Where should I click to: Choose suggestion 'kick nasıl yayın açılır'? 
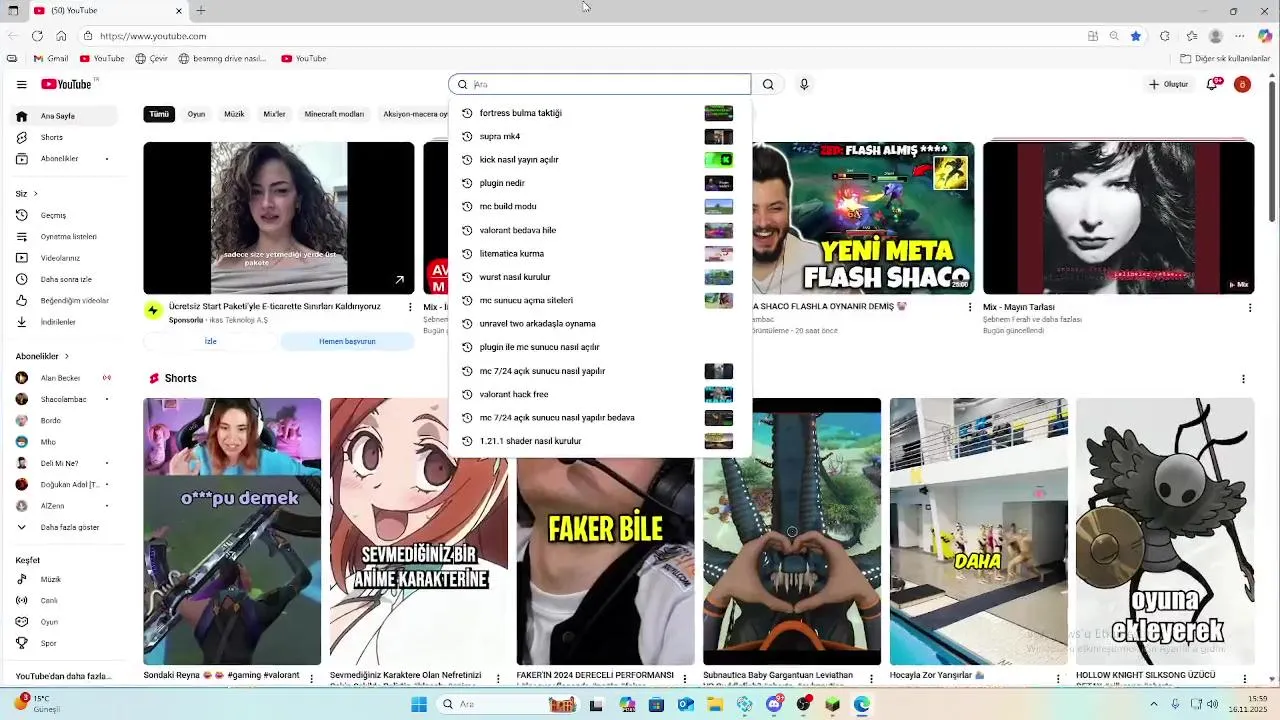tap(600, 160)
